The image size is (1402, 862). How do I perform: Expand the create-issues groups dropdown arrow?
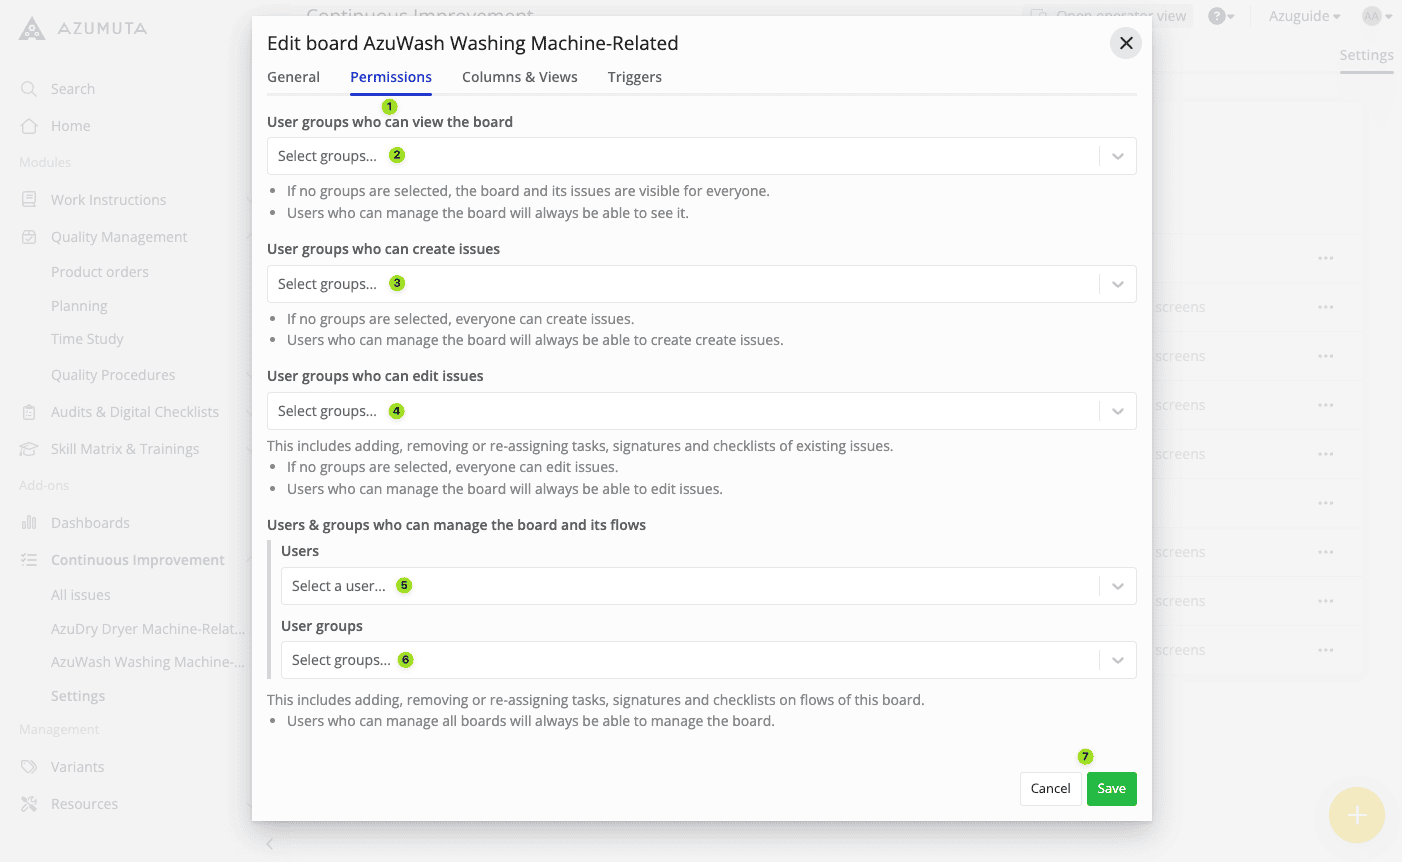pos(1117,284)
